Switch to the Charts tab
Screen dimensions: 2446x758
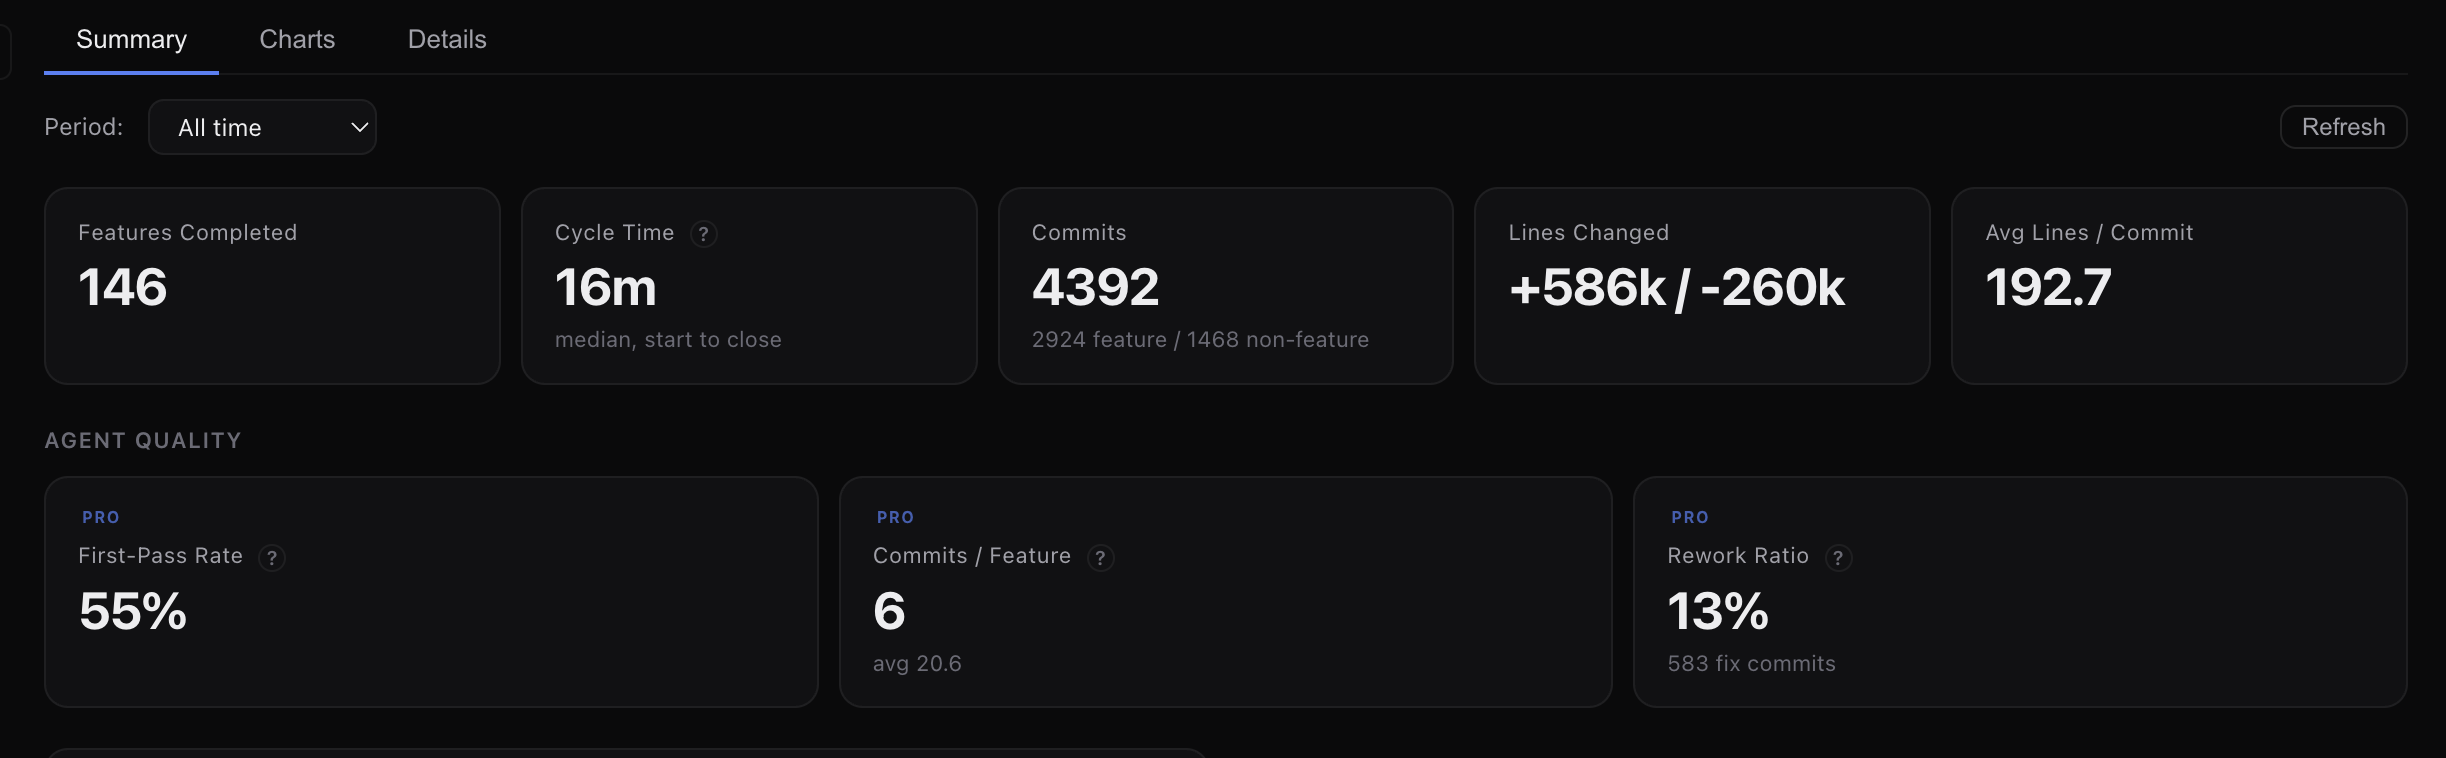(296, 39)
